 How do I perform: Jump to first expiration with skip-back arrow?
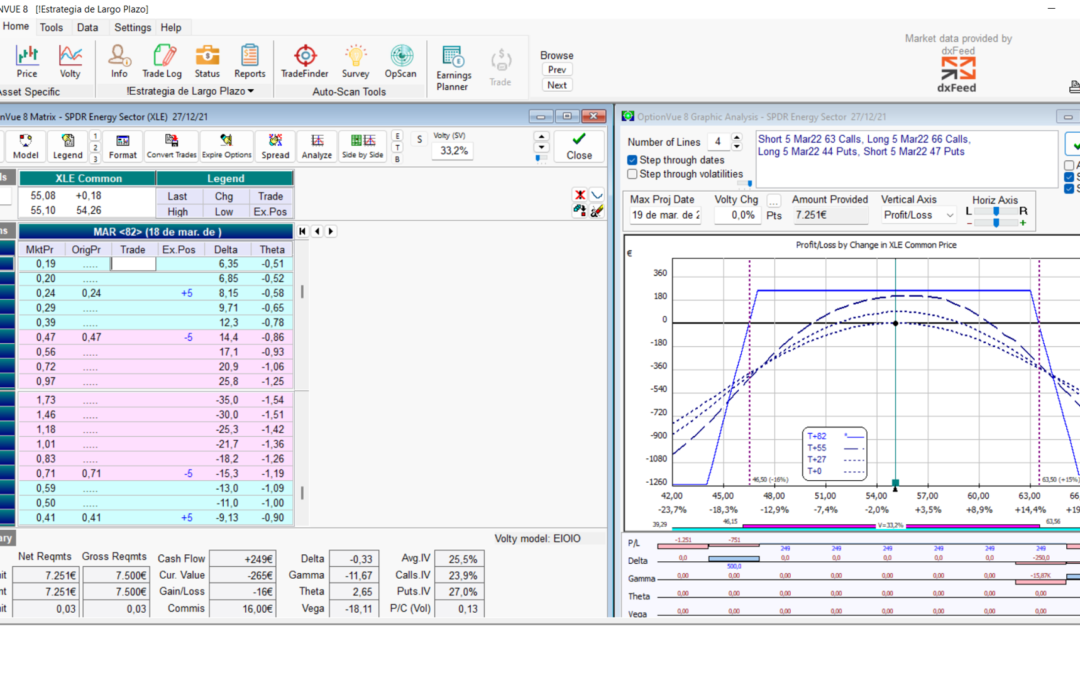[x=302, y=231]
